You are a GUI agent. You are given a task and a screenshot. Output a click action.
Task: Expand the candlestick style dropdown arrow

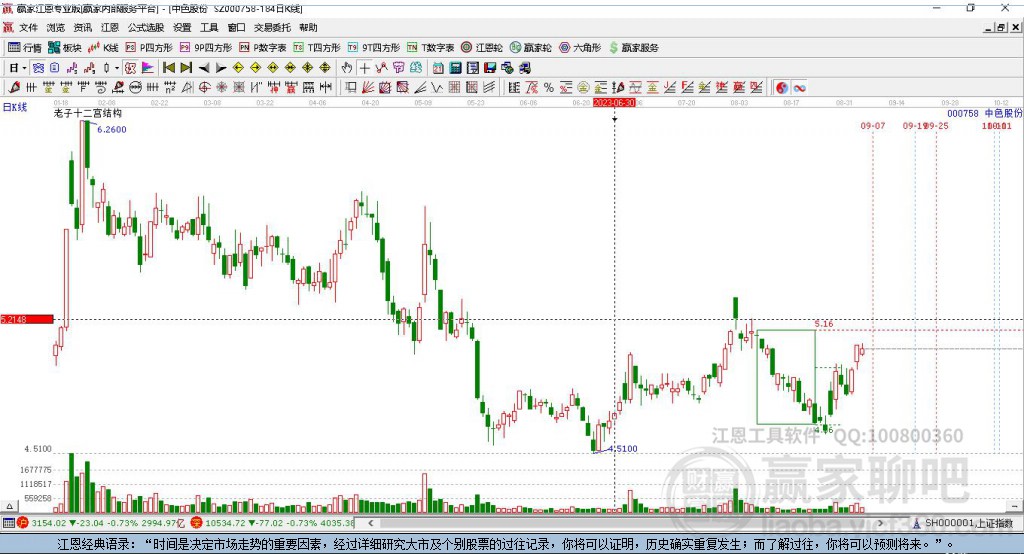coord(117,68)
